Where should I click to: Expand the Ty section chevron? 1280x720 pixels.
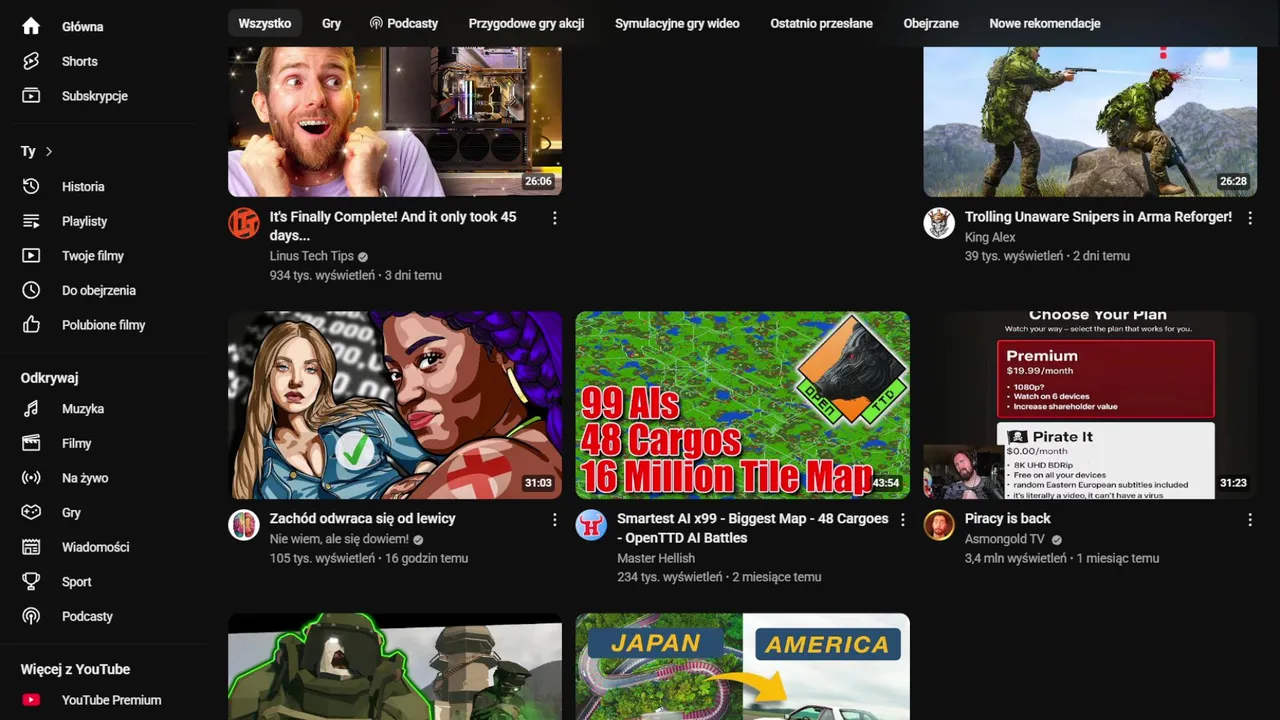[x=49, y=151]
